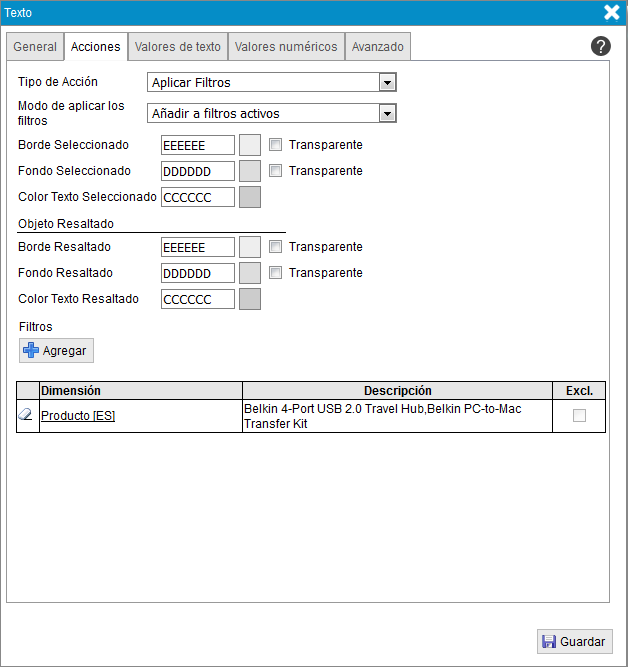Click the Borde Seleccionado hex input field
The width and height of the screenshot is (628, 667).
click(197, 145)
